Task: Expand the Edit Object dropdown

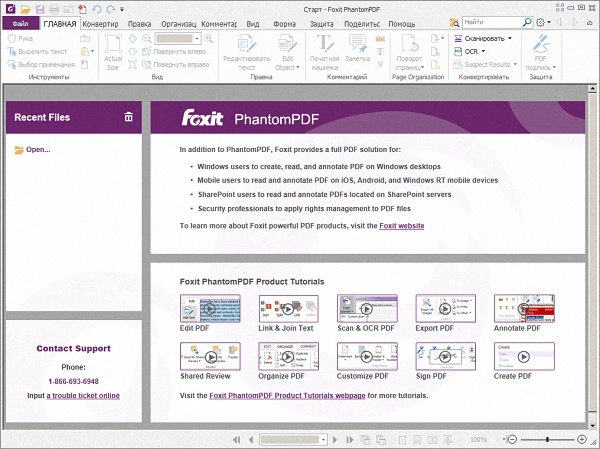Action: [298, 68]
